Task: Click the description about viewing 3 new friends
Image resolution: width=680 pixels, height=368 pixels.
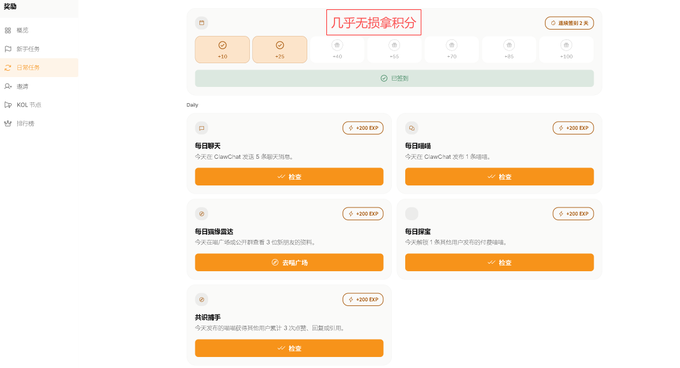Action: click(255, 243)
